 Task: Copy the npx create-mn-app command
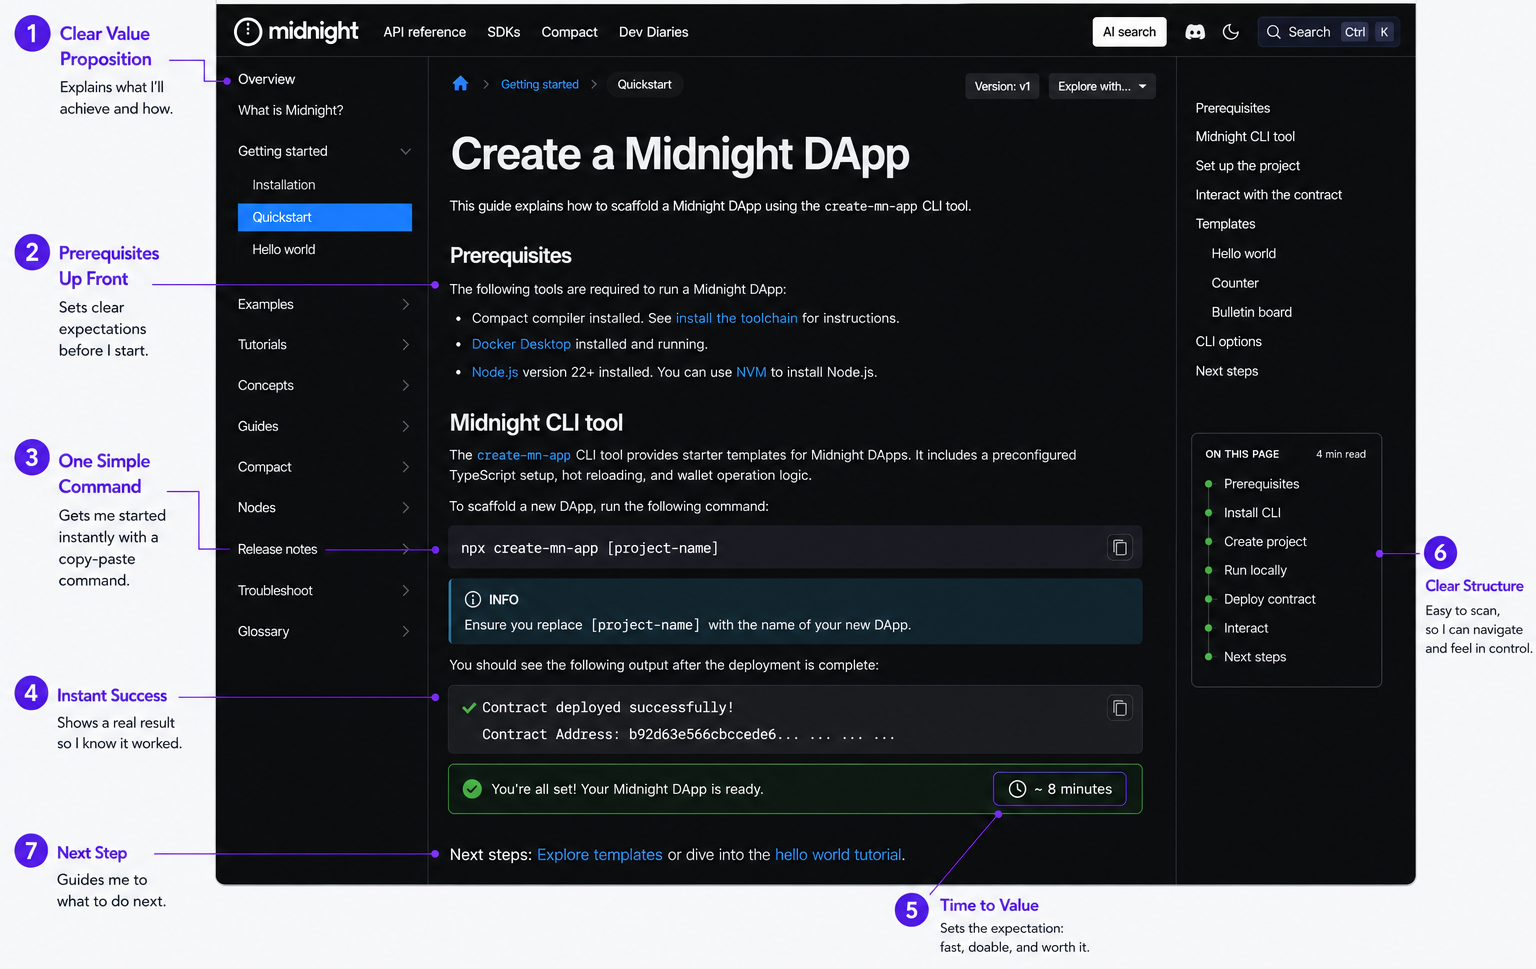pos(1120,547)
